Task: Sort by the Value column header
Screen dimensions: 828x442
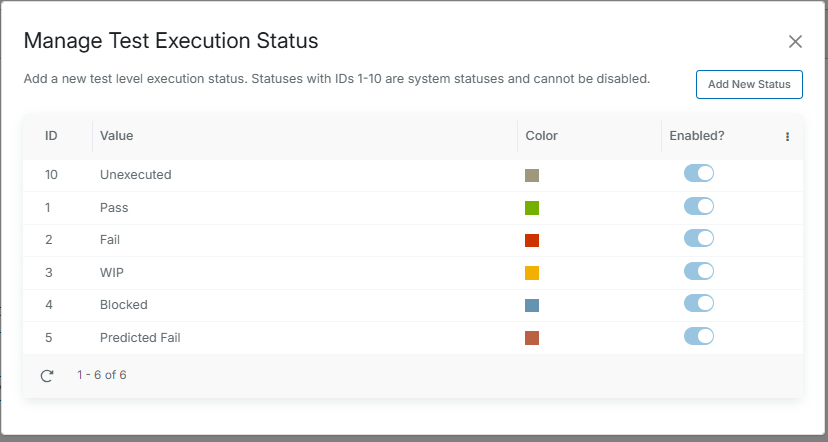Action: click(117, 135)
